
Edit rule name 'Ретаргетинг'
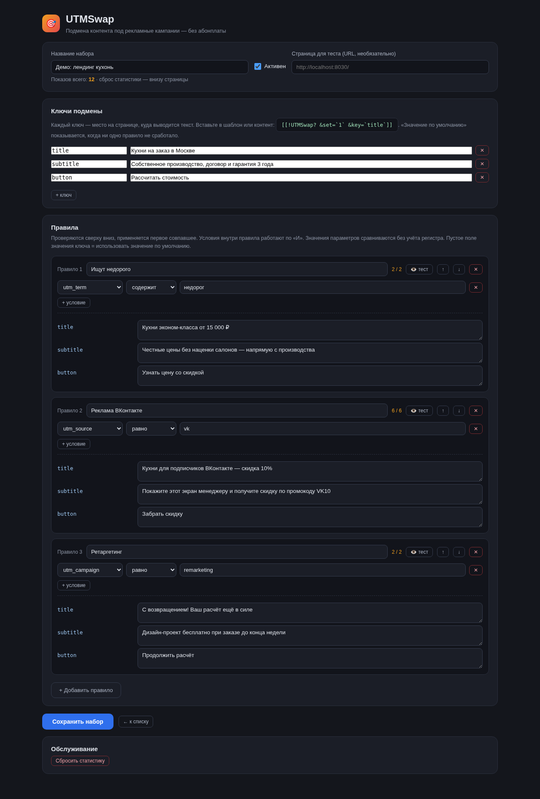tap(237, 552)
